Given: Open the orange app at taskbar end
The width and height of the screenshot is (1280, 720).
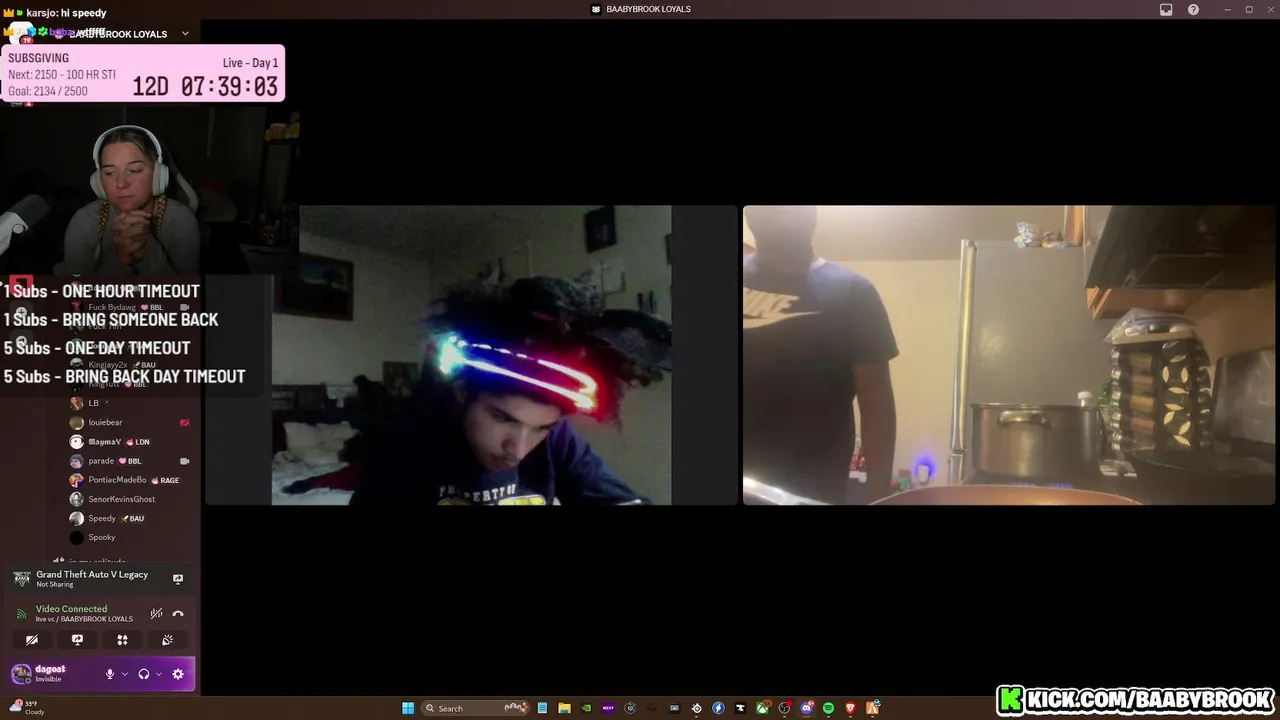Looking at the screenshot, I should [872, 708].
